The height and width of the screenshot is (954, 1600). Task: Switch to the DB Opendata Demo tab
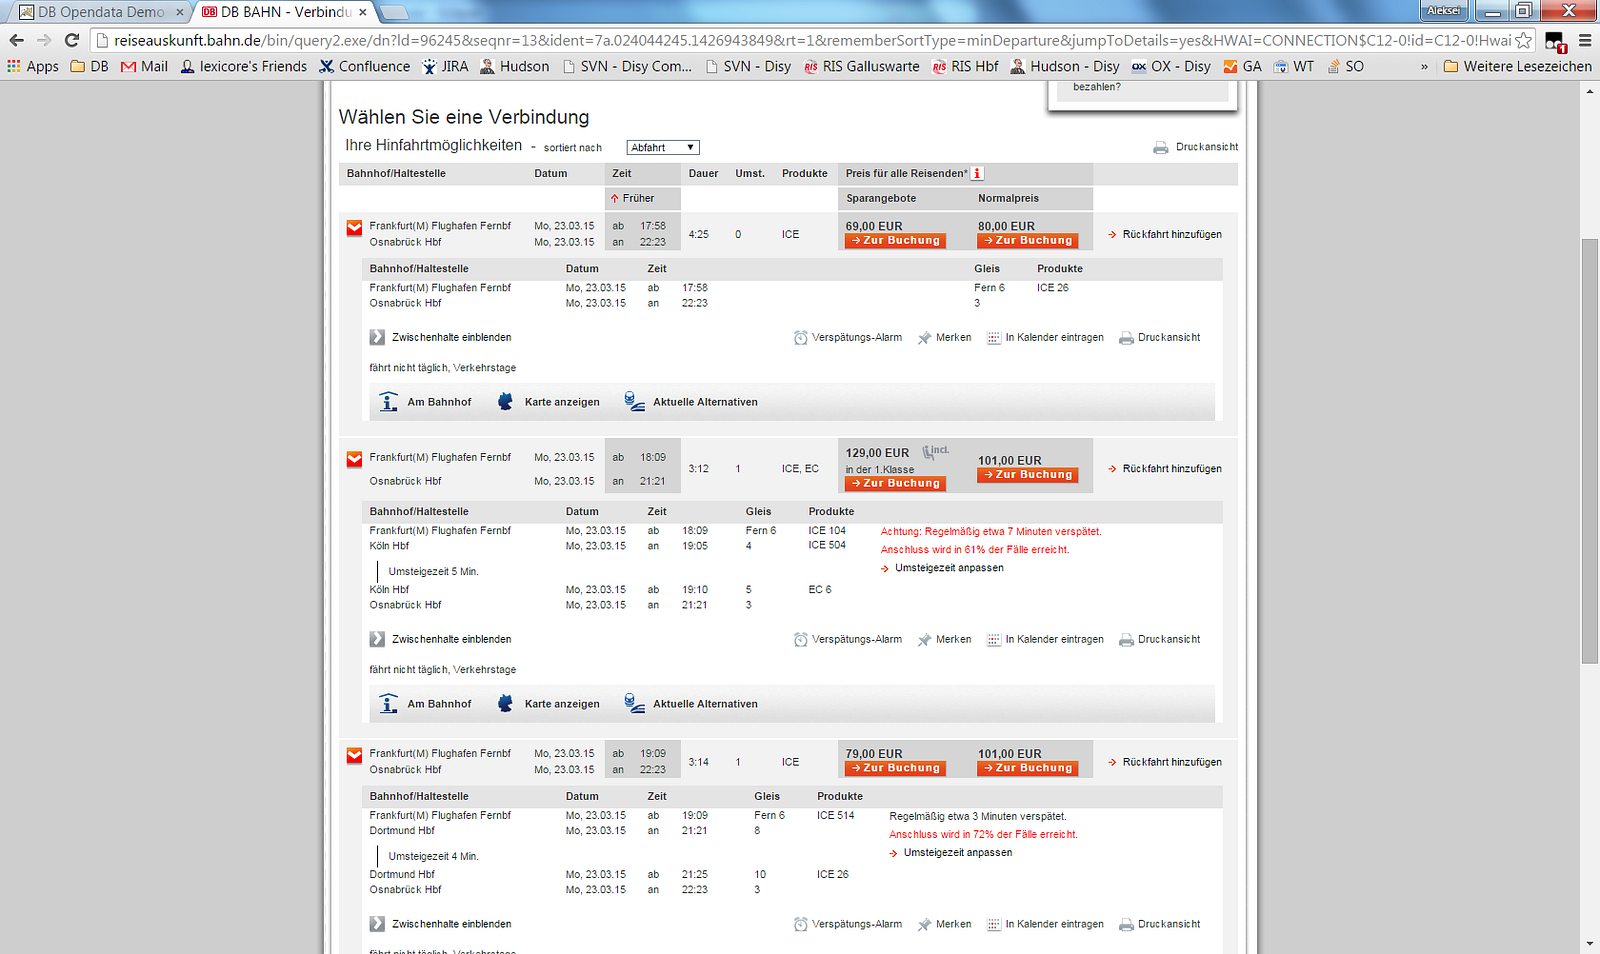pyautogui.click(x=100, y=12)
